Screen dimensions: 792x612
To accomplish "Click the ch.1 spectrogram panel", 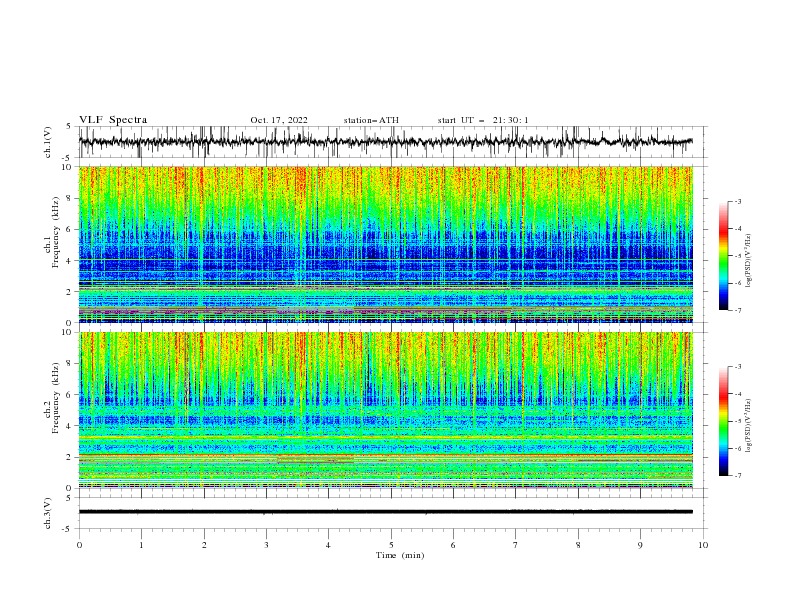I will pos(386,244).
